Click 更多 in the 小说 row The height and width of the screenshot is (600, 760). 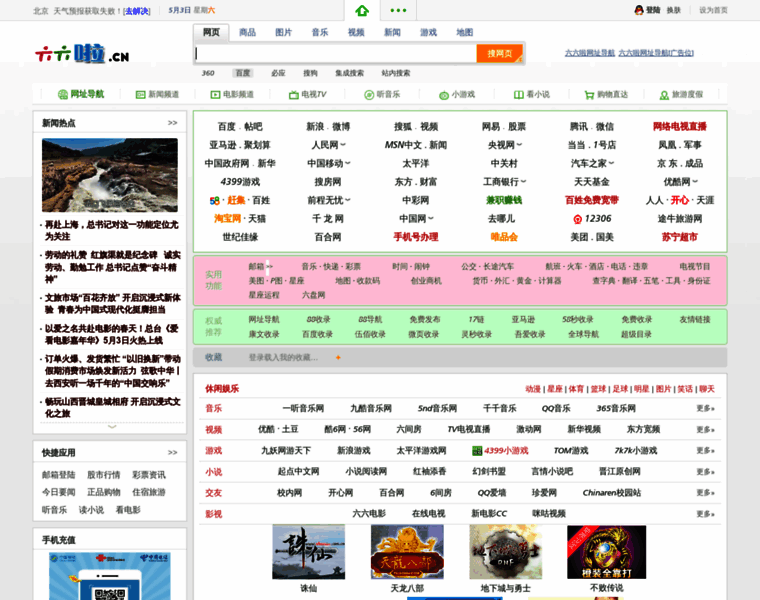coord(705,472)
